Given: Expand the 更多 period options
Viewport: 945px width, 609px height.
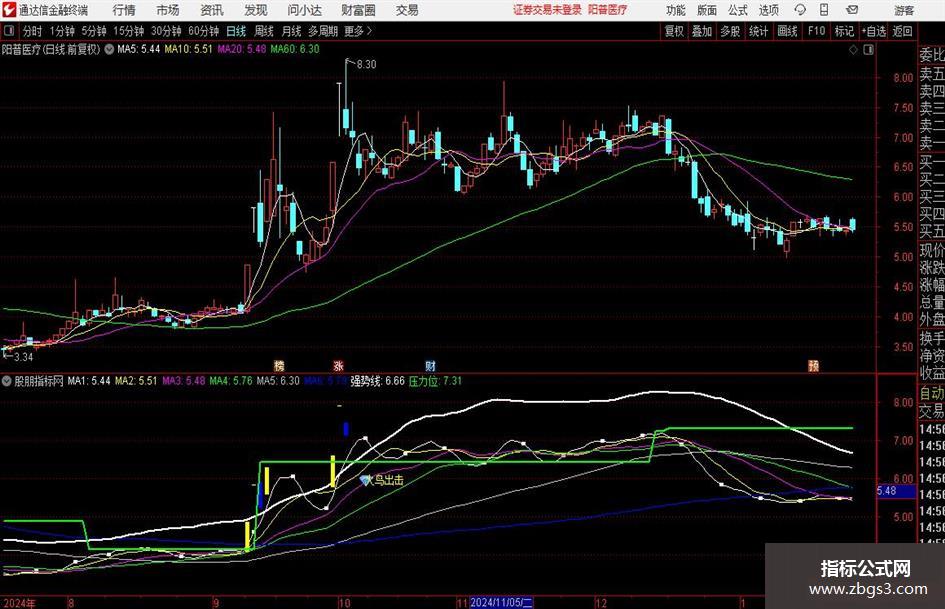Looking at the screenshot, I should click(358, 31).
